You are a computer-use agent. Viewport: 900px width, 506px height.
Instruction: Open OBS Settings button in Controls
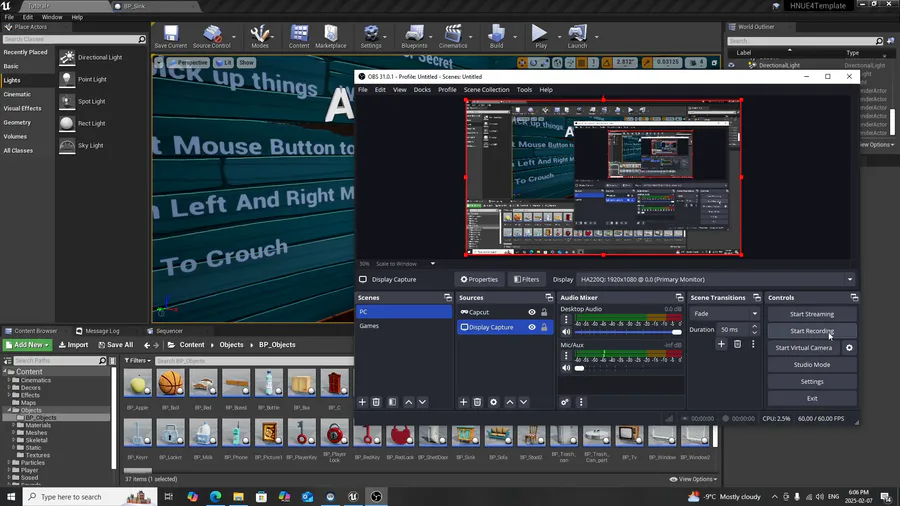pos(812,382)
